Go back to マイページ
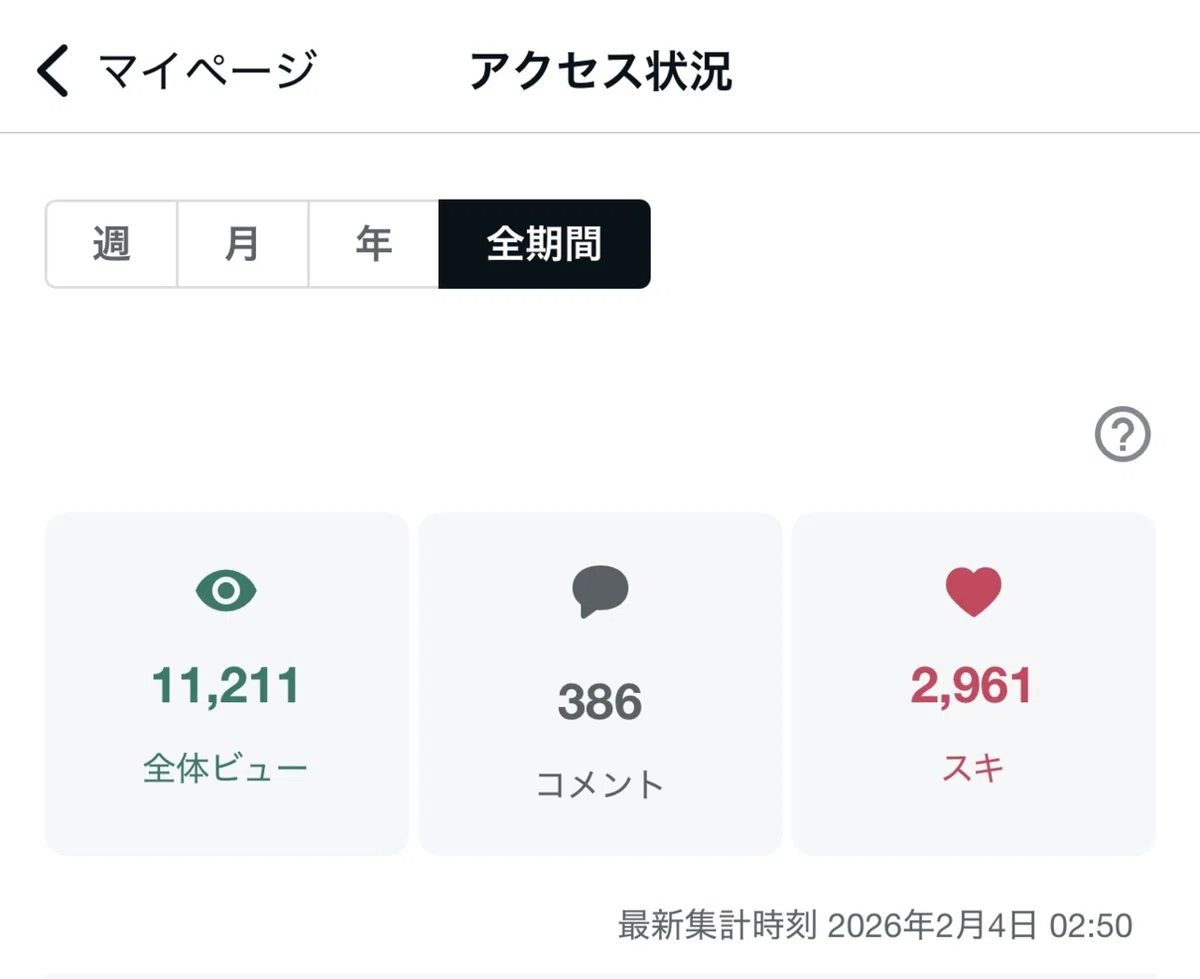The image size is (1200, 979). 207,72
